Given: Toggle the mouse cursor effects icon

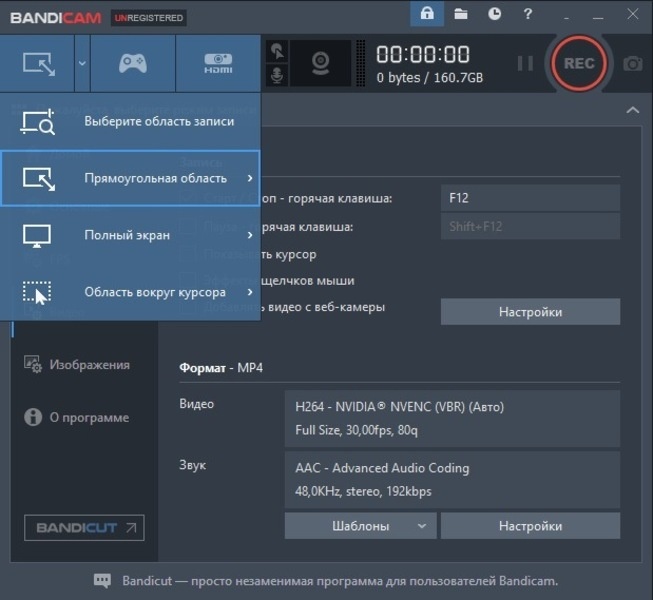Looking at the screenshot, I should [x=277, y=52].
